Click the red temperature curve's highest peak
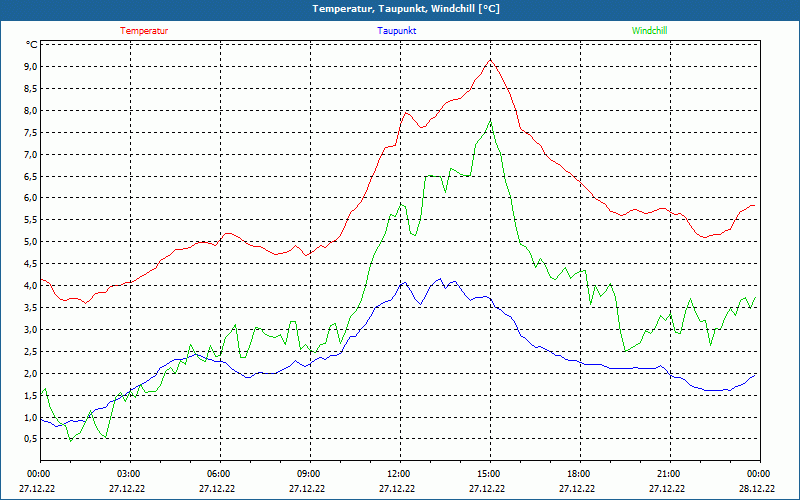 490,59
